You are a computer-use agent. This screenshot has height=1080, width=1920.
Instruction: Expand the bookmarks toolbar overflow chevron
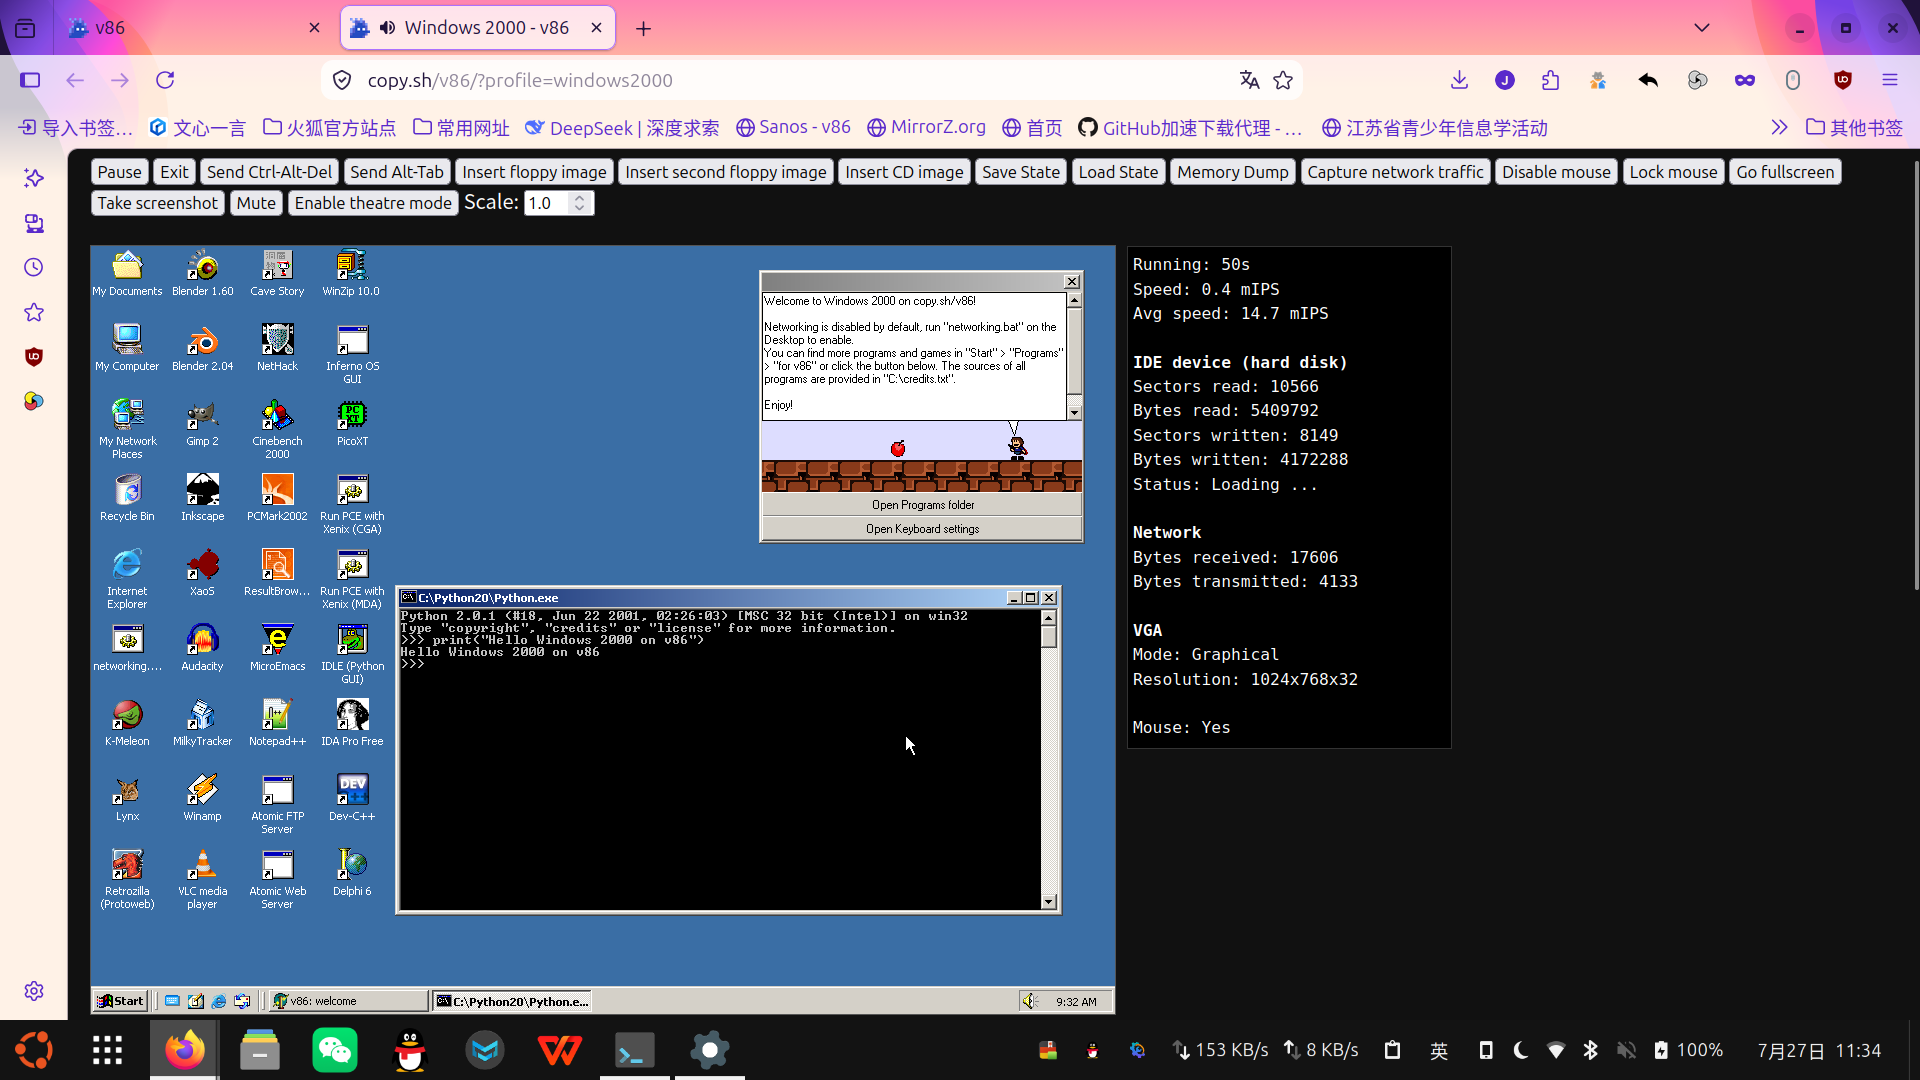(x=1779, y=128)
